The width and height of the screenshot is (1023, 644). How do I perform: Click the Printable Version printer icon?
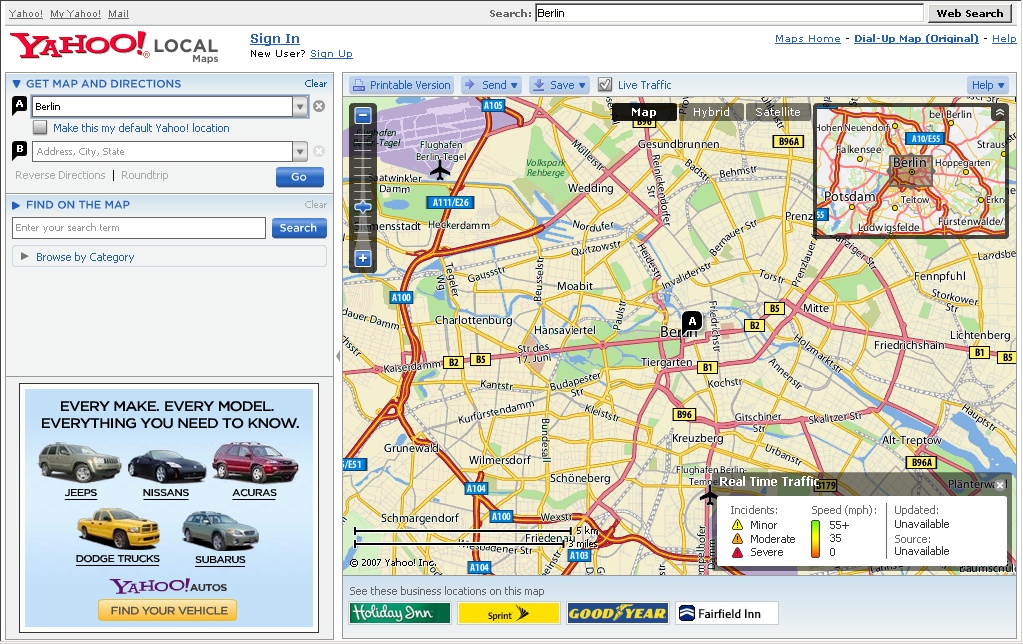click(358, 85)
